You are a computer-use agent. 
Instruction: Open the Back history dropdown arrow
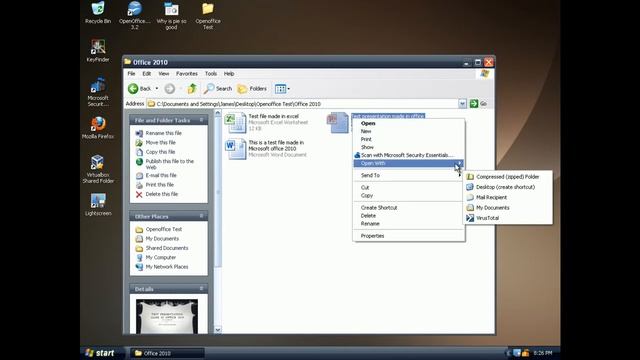[157, 89]
